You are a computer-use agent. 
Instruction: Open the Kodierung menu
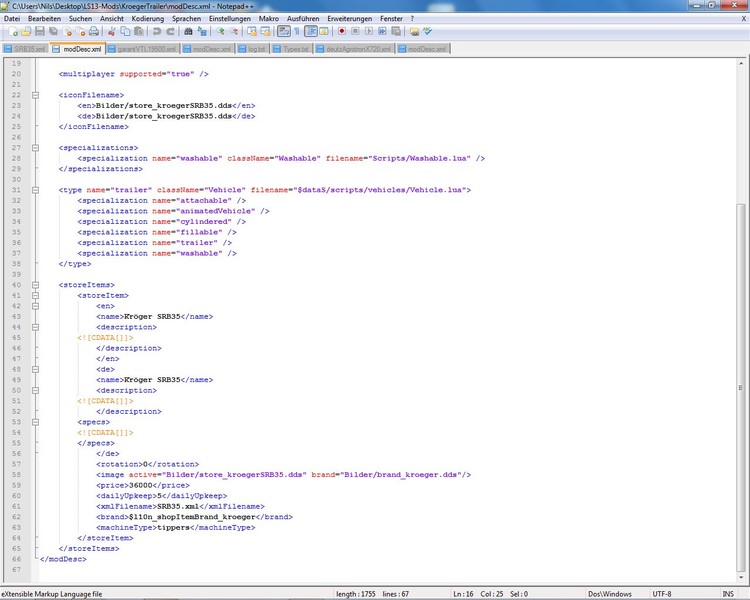tap(148, 19)
